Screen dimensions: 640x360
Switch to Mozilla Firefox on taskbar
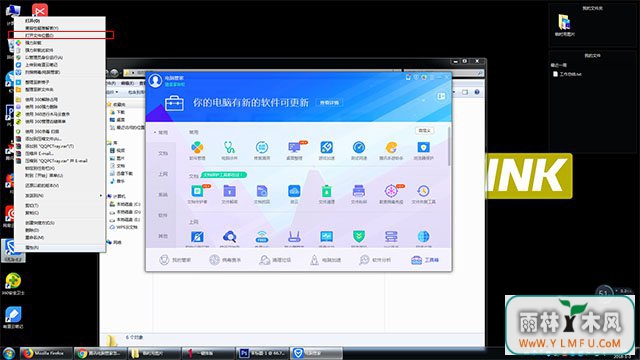tap(45, 353)
